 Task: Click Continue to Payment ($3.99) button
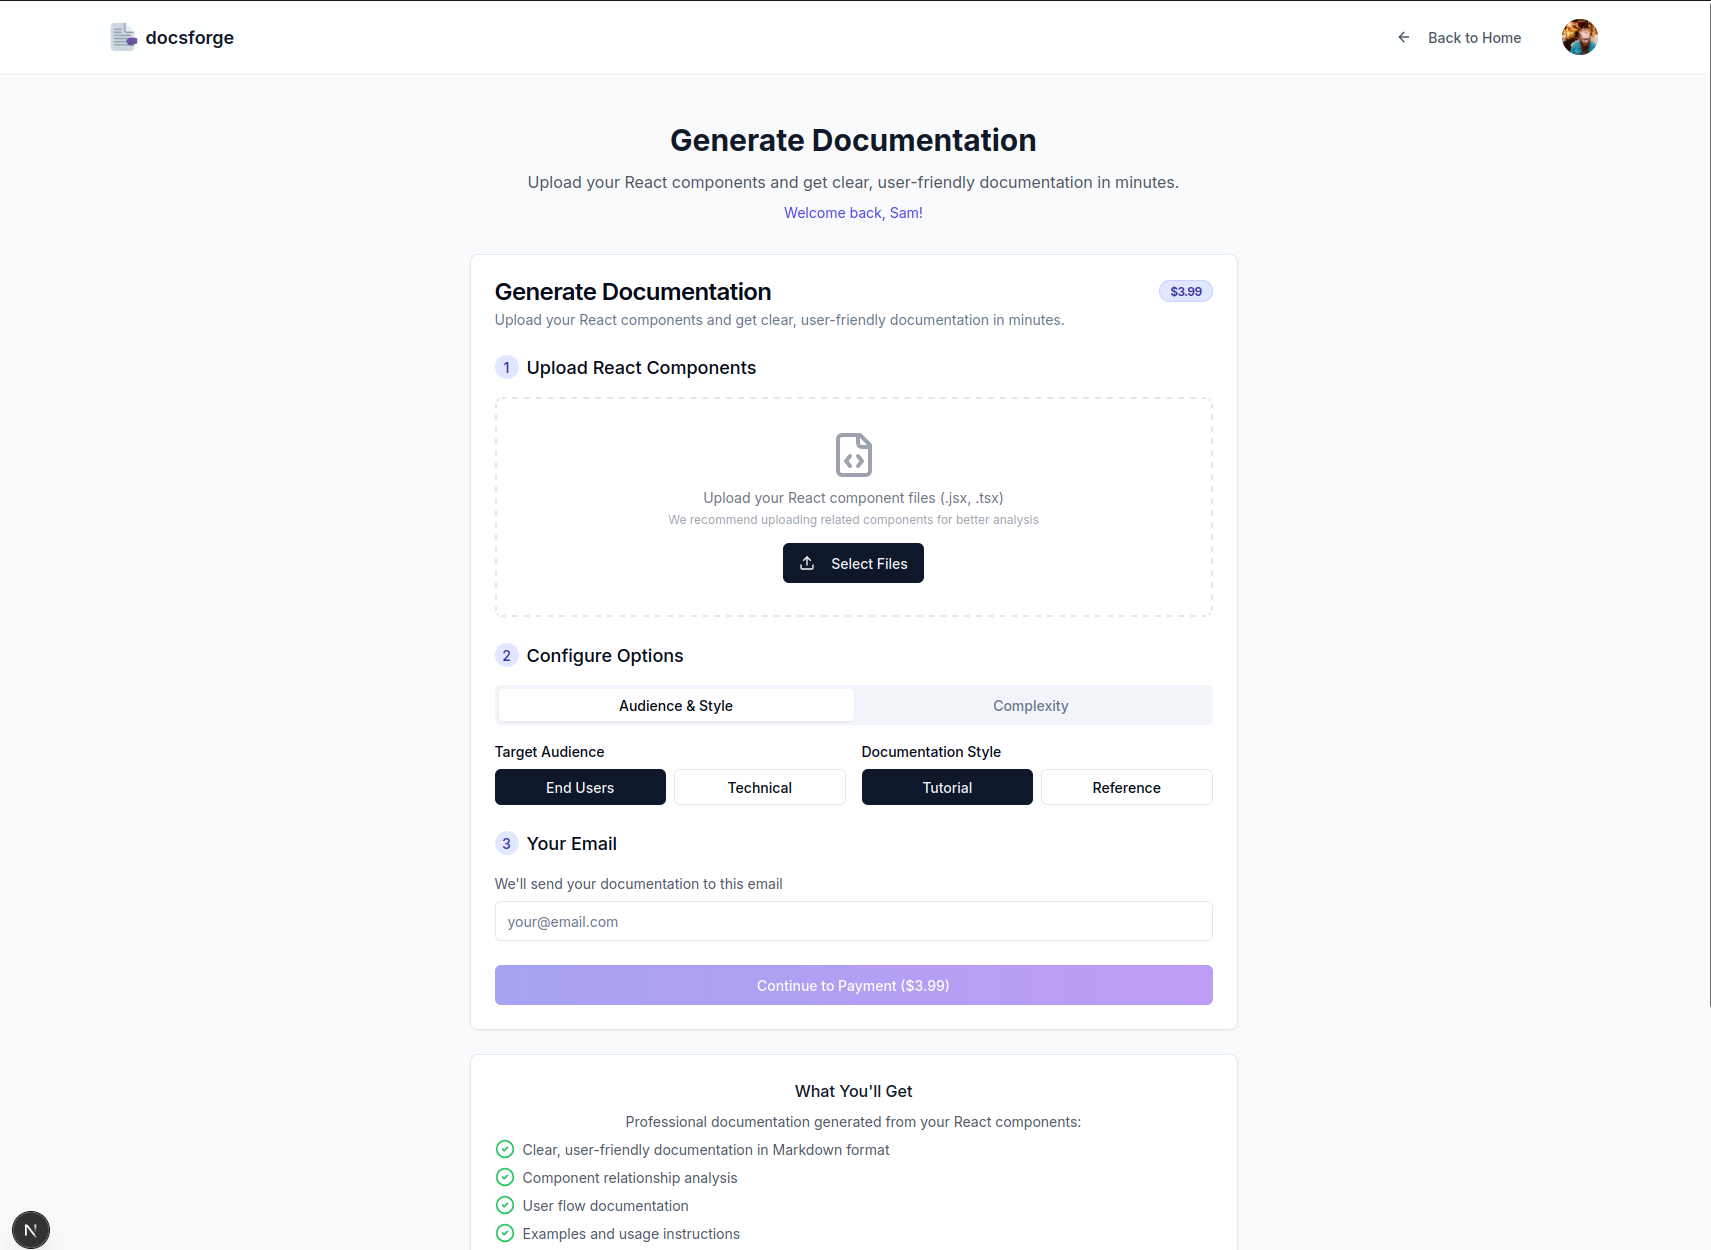pyautogui.click(x=853, y=985)
